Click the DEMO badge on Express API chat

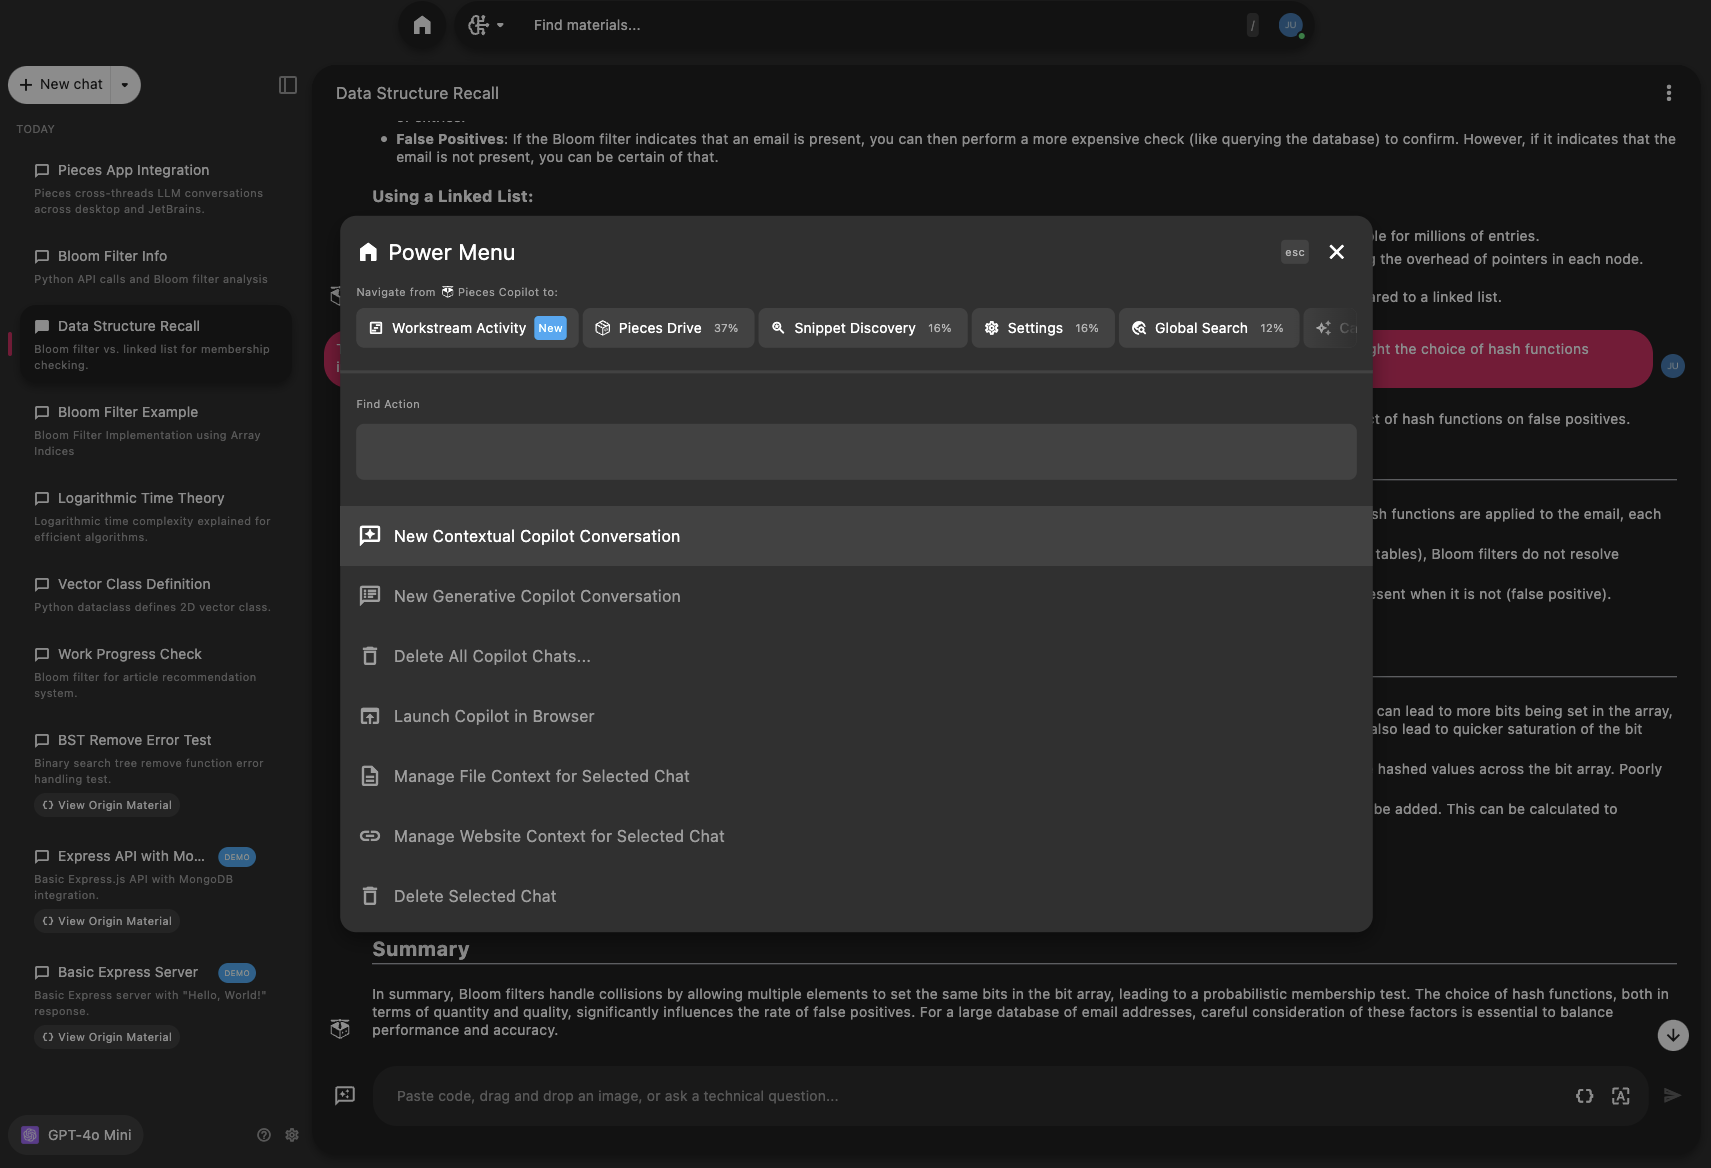click(237, 857)
